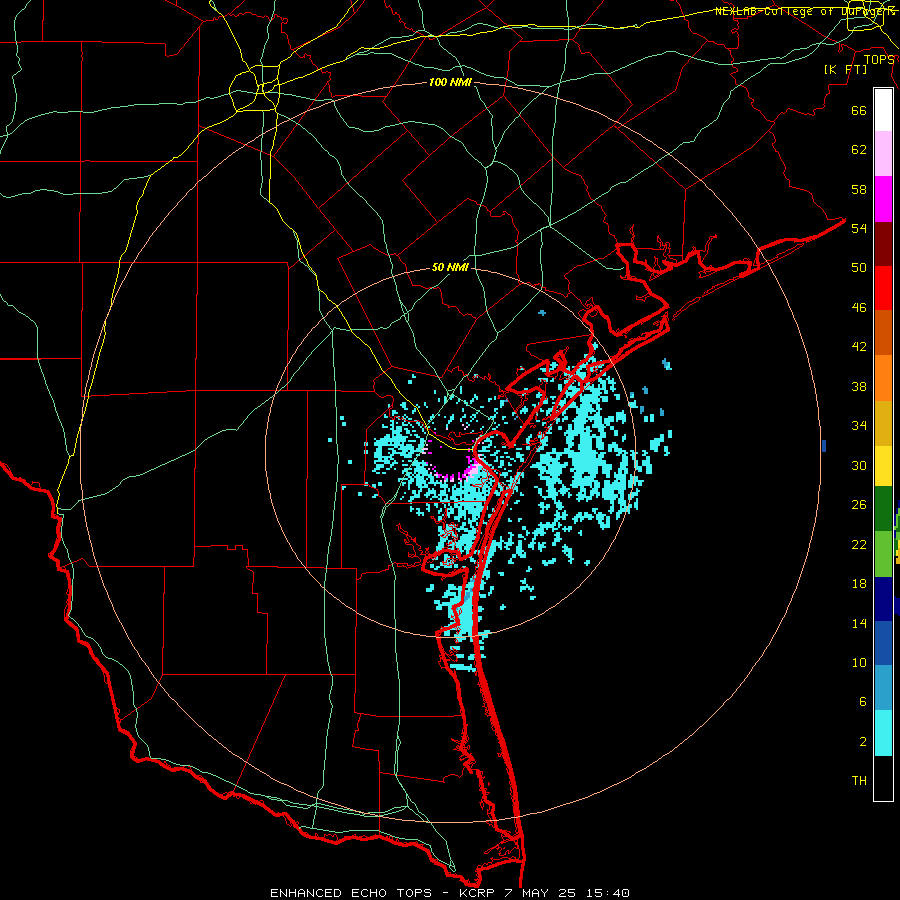Click the 18 value on the legend
Screen dimensions: 900x900
pos(859,584)
